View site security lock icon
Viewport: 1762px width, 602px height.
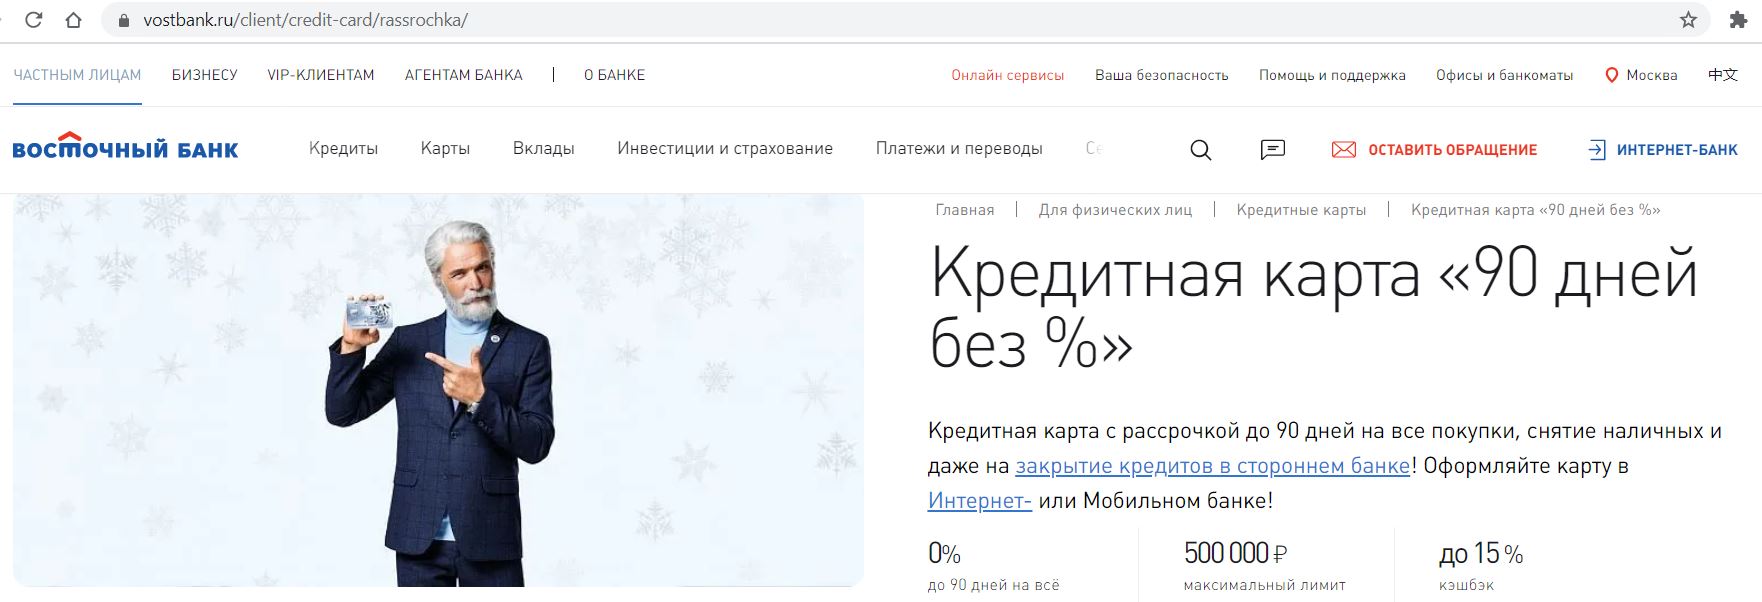click(125, 20)
